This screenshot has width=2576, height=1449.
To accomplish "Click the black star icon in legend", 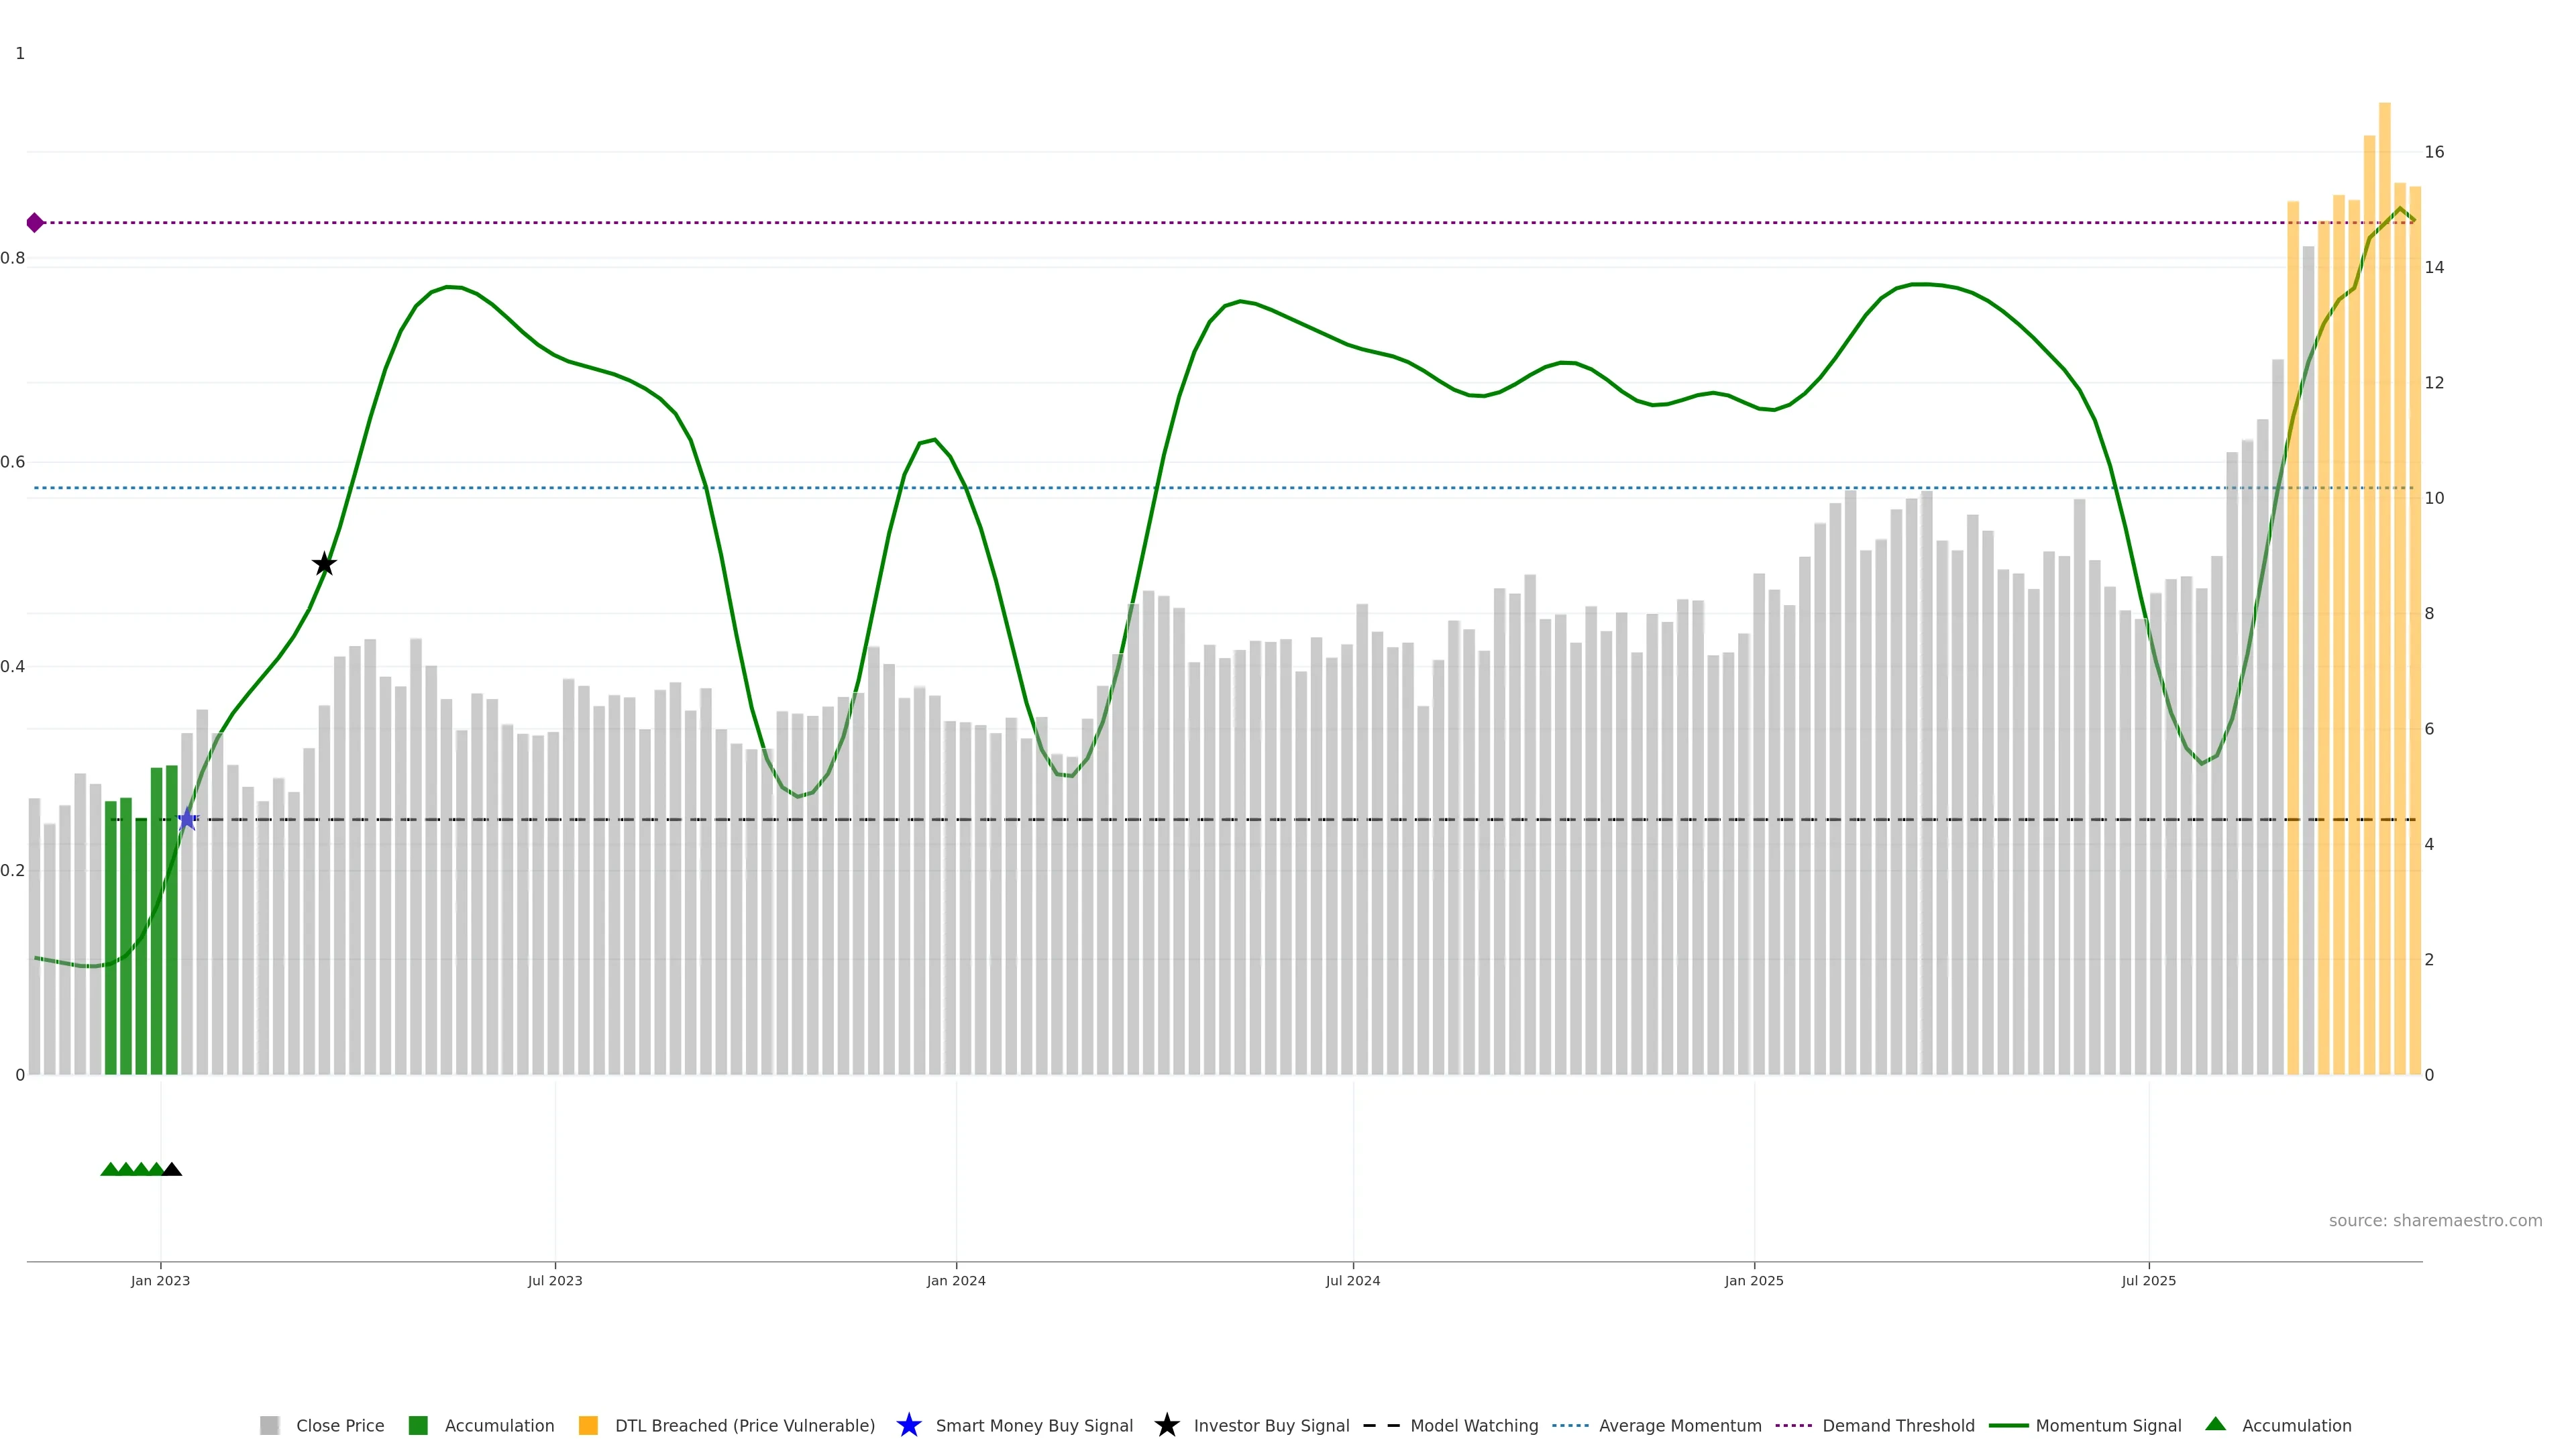I will (x=1166, y=1425).
